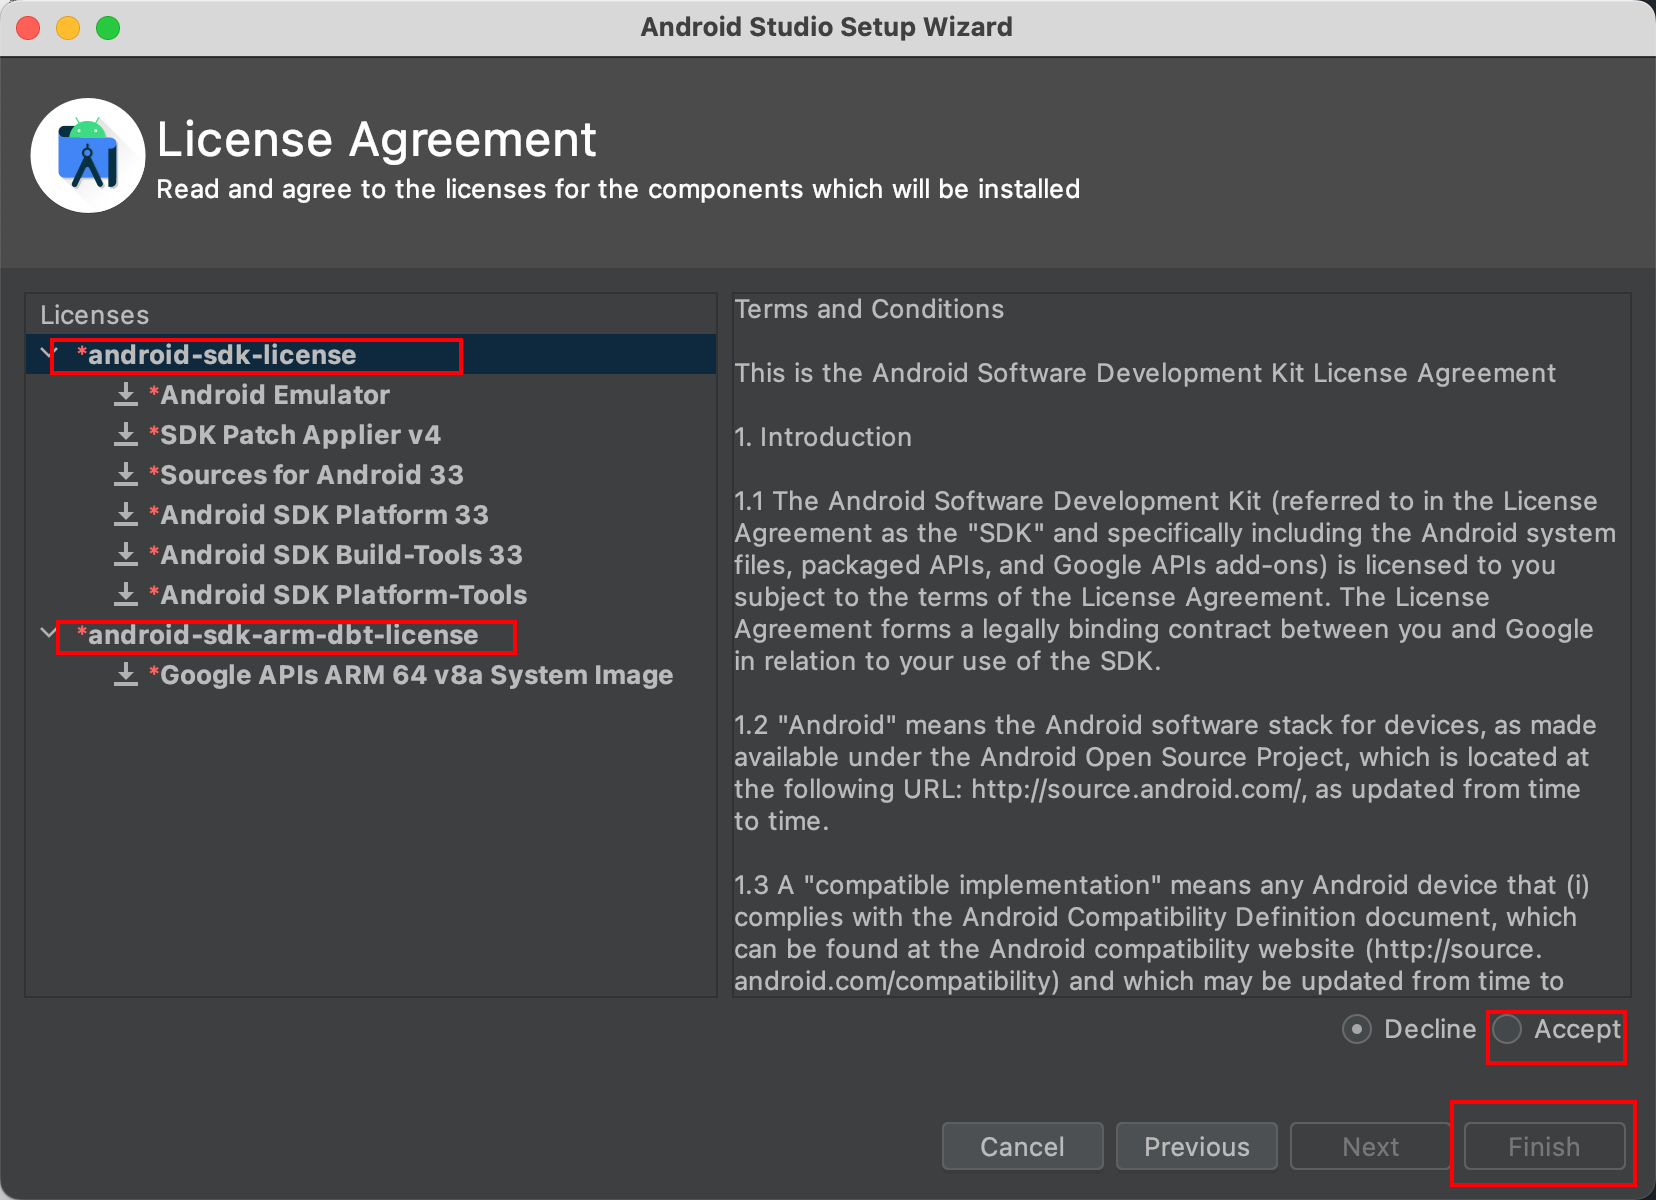Go back with the Previous button
The width and height of the screenshot is (1656, 1200).
[x=1196, y=1146]
